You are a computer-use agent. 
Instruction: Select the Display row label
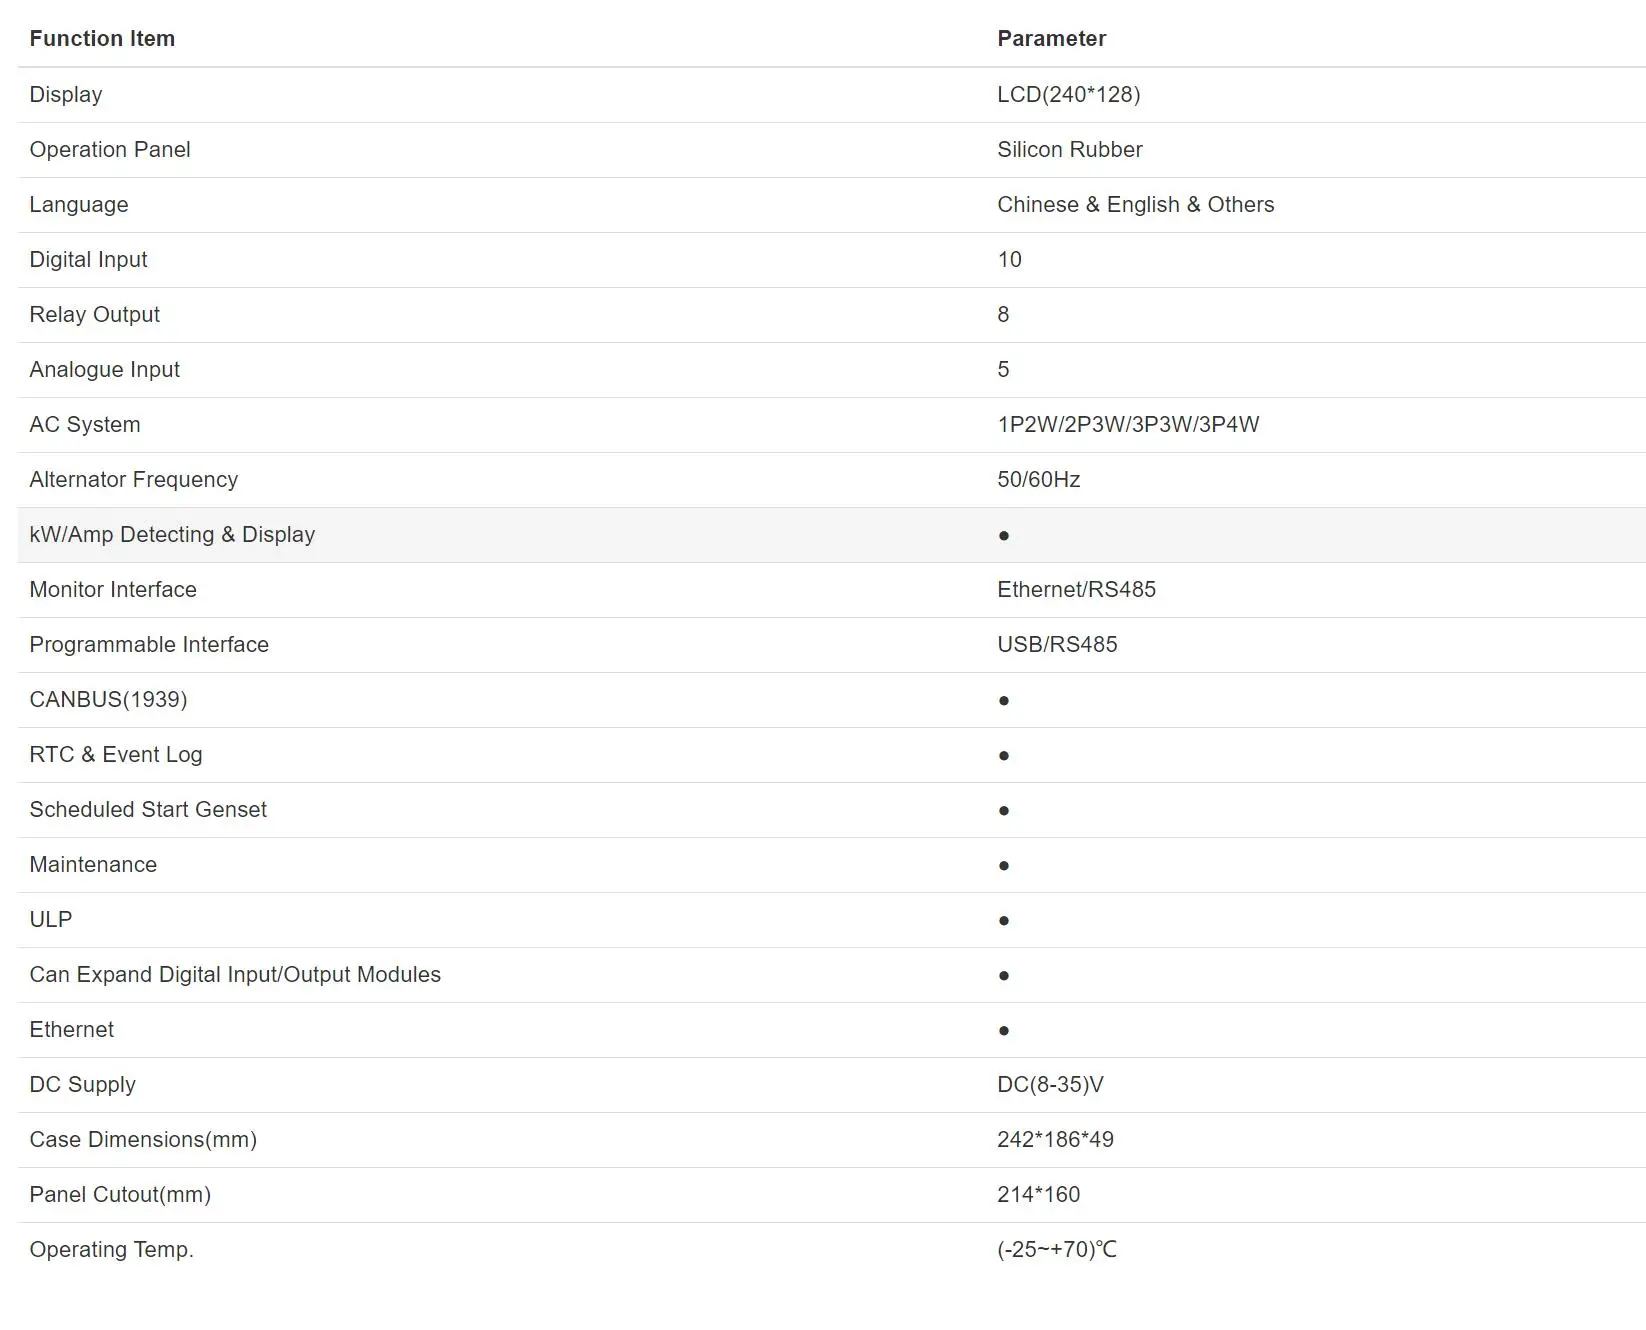tap(66, 95)
